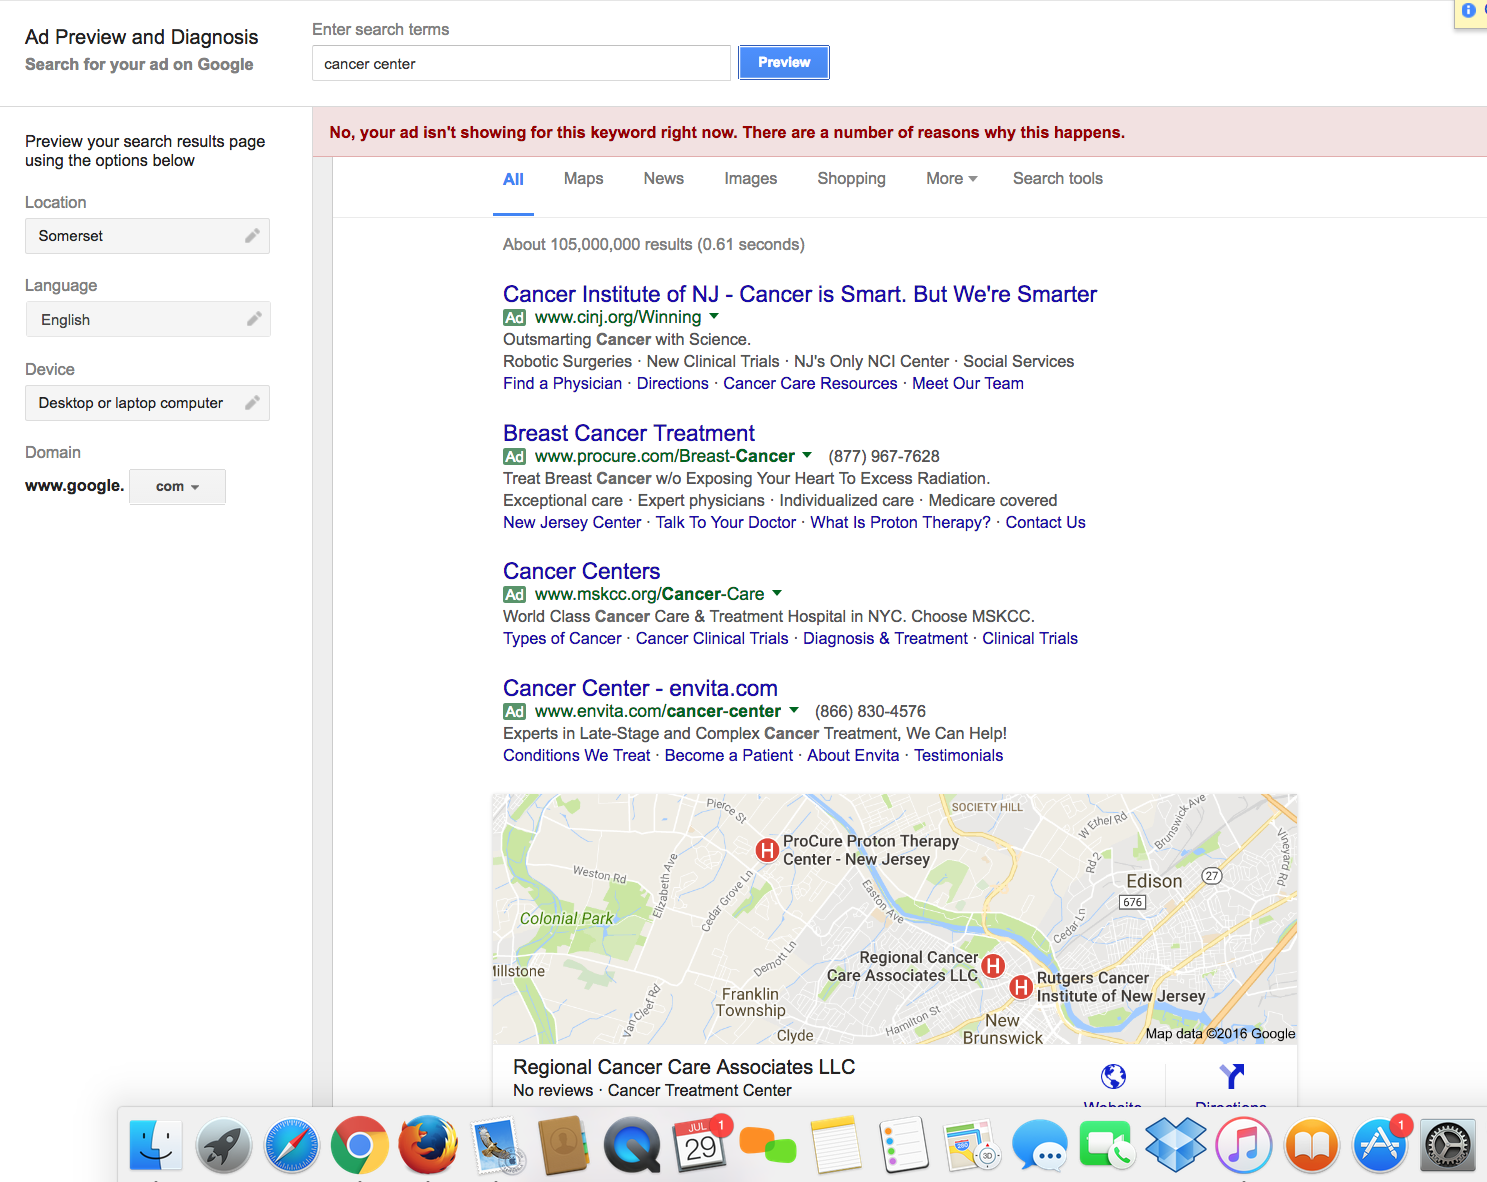This screenshot has width=1487, height=1182.
Task: Switch to the Maps tab
Action: 583,178
